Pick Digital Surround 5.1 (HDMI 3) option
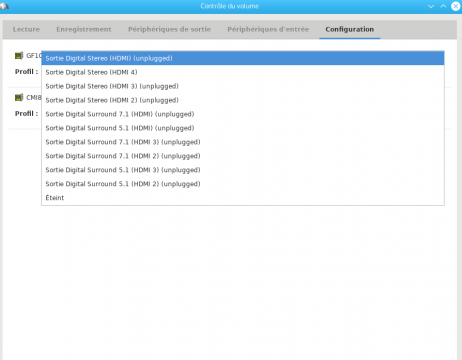Image resolution: width=462 pixels, height=360 pixels. 243,170
